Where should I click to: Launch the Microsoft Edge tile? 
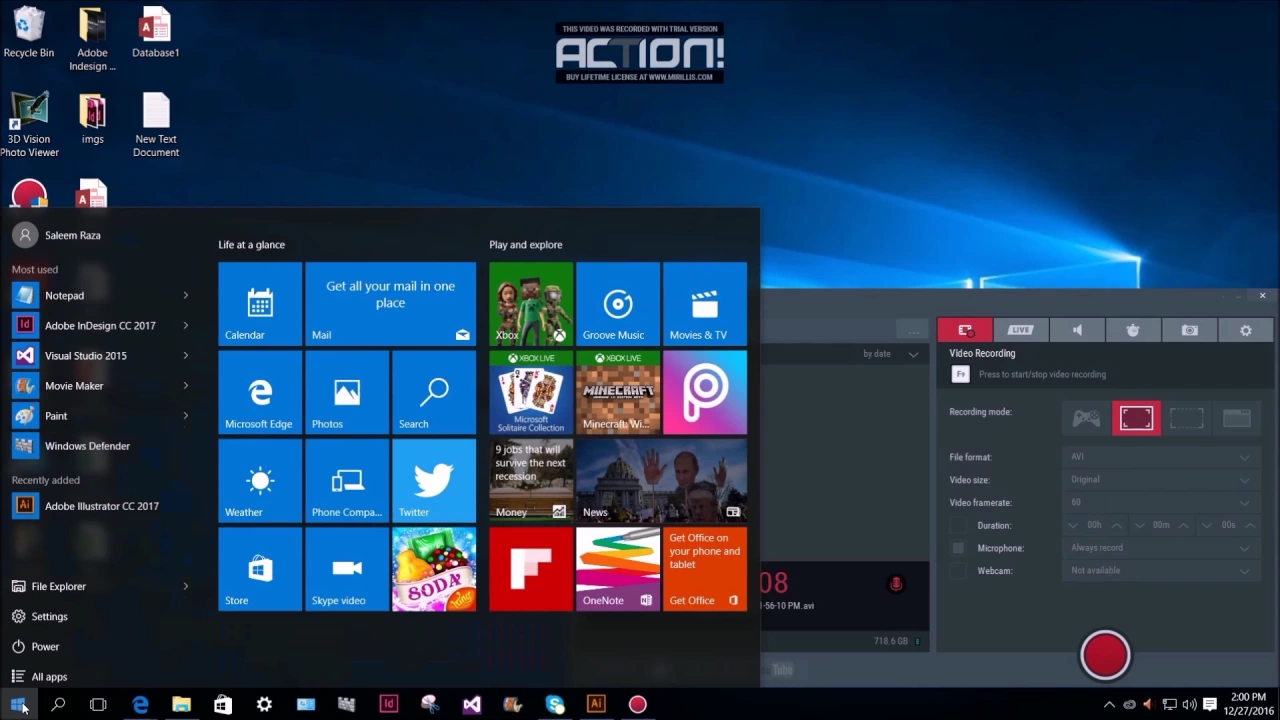click(260, 392)
